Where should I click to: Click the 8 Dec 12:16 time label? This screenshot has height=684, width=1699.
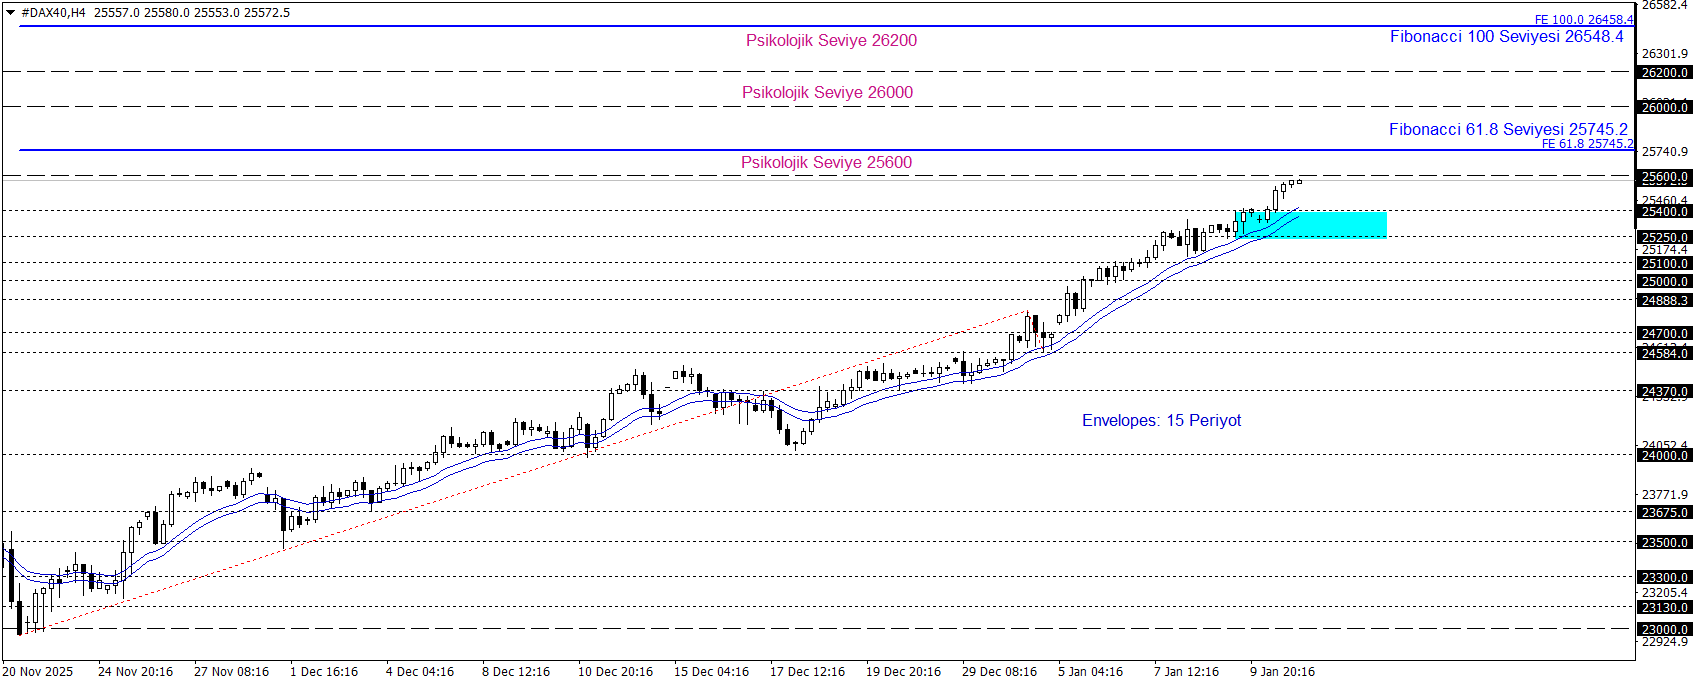(x=516, y=672)
